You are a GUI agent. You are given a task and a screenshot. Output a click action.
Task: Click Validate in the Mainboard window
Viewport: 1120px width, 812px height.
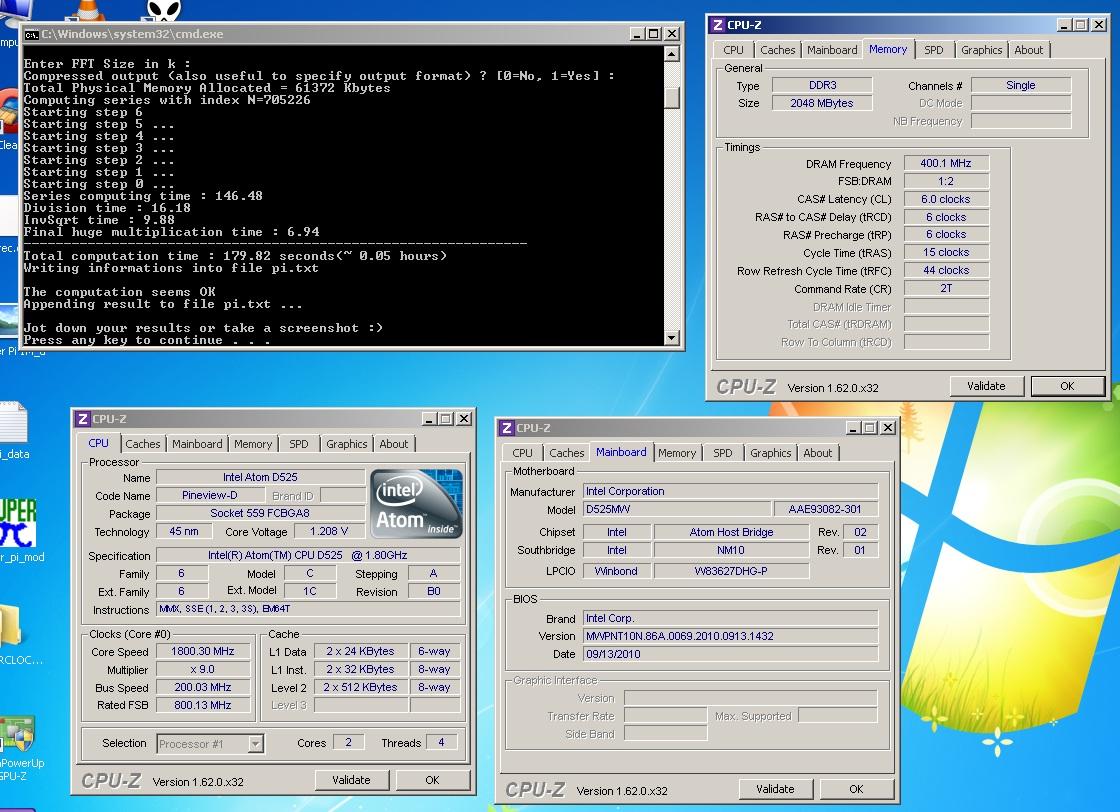click(x=775, y=789)
